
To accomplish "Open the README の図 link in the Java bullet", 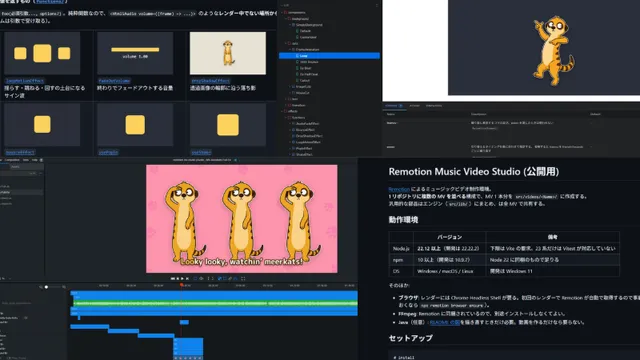I will 444,322.
